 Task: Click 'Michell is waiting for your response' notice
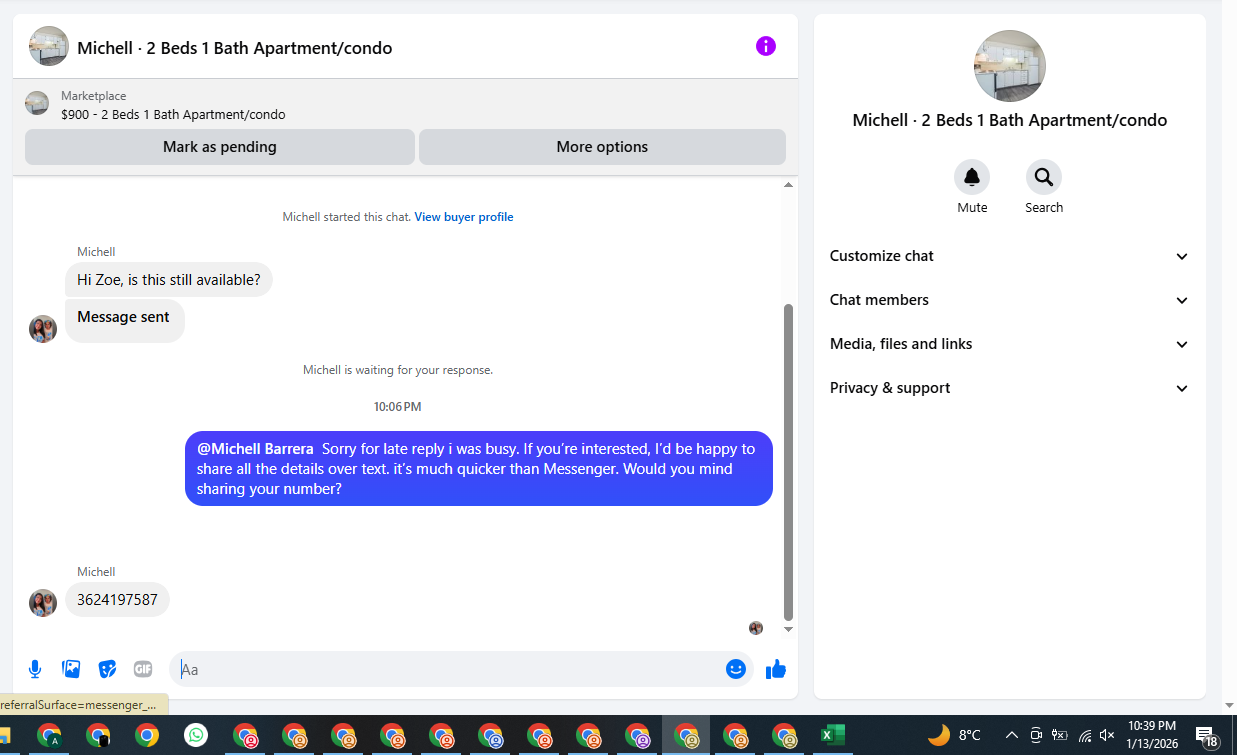tap(398, 370)
